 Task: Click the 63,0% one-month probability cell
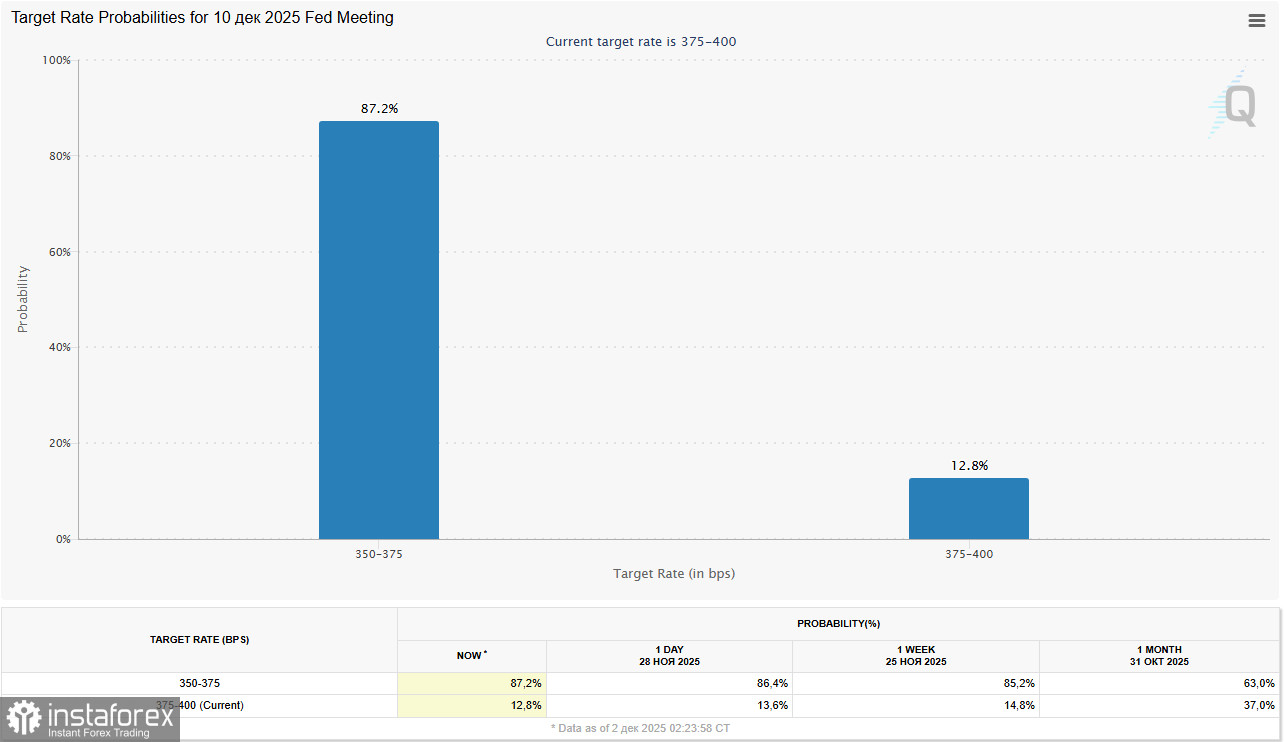1160,683
